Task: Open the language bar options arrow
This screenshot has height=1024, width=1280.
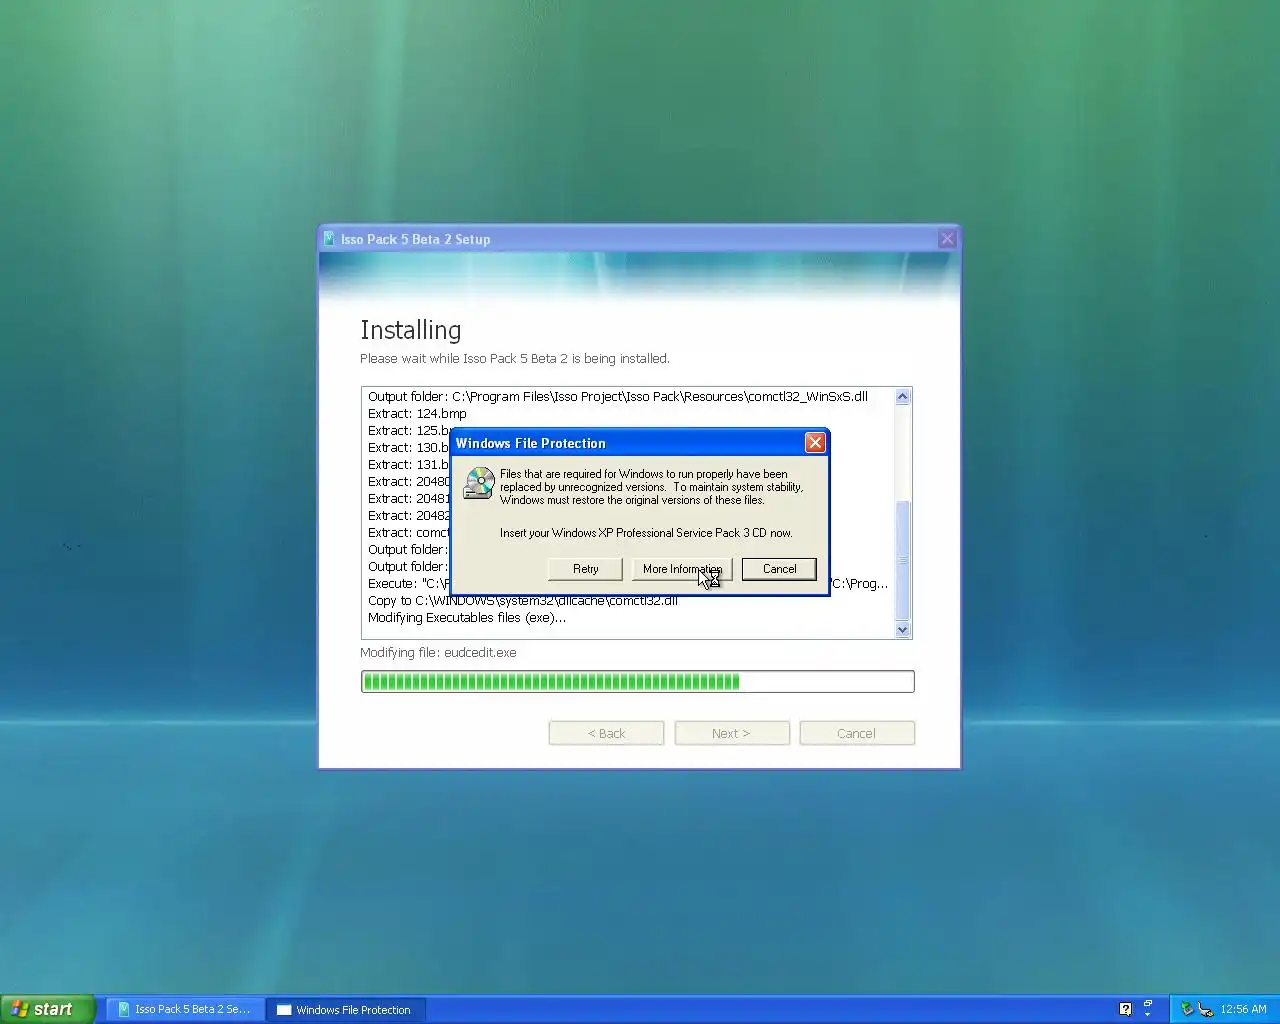Action: [1148, 1015]
